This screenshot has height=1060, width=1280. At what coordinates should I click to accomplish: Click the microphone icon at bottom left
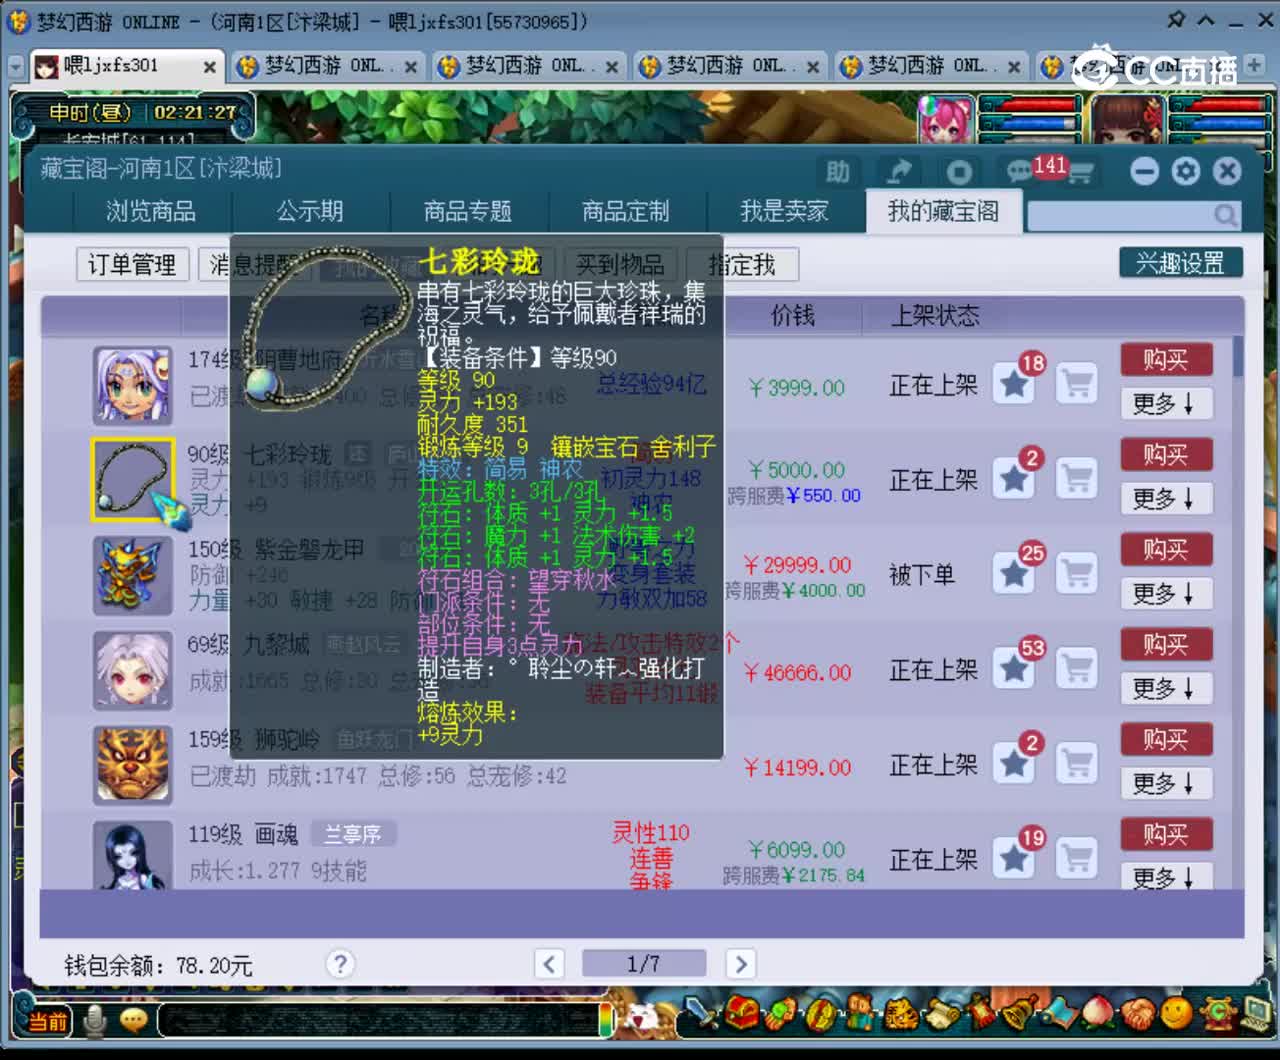point(92,1021)
